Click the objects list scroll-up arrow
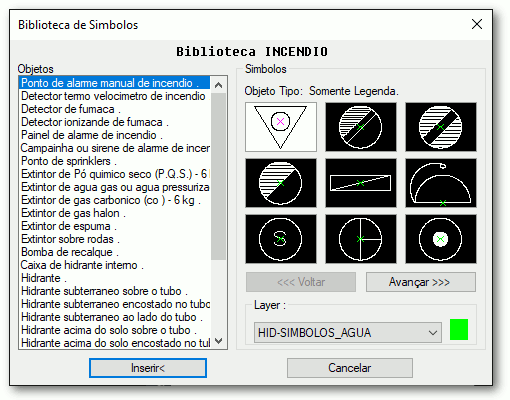This screenshot has width=510, height=400. tap(219, 85)
